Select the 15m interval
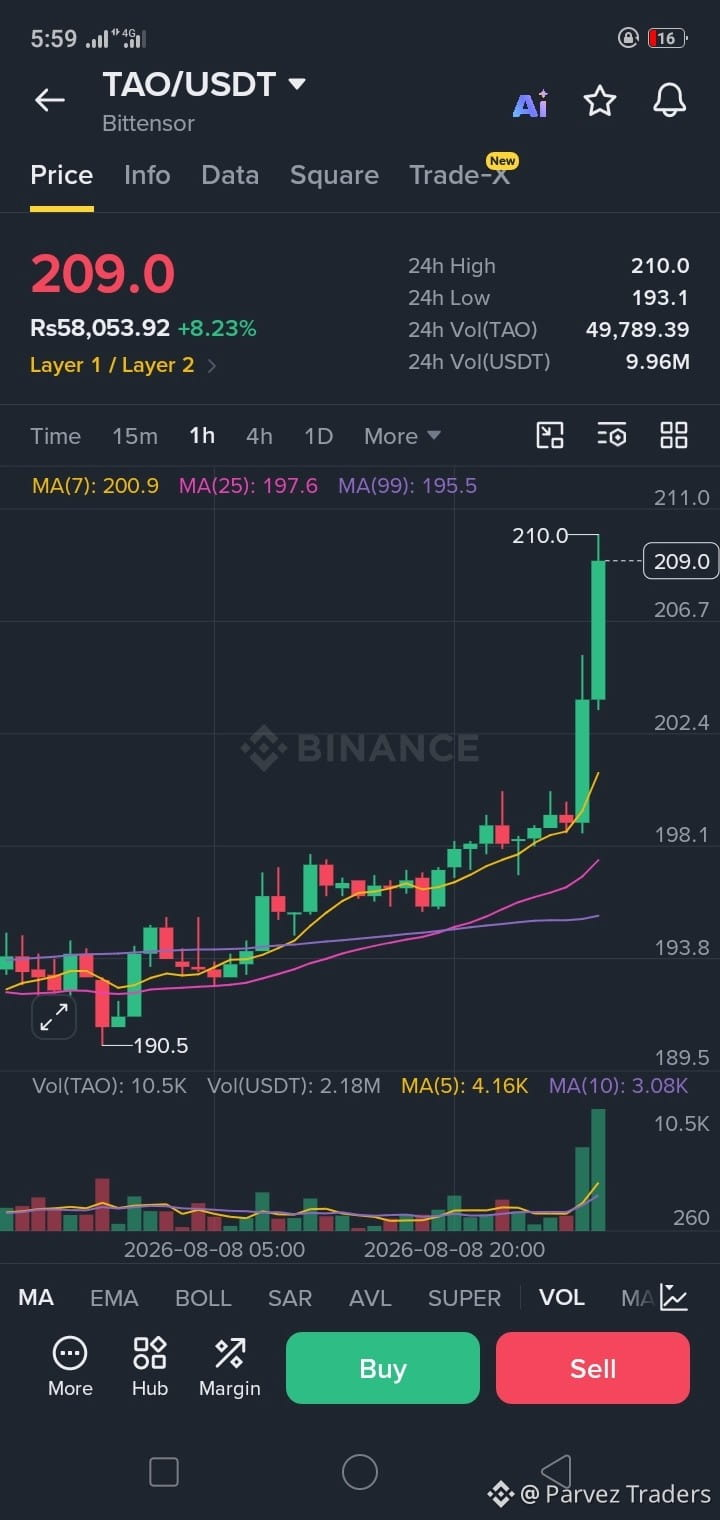This screenshot has width=720, height=1520. [x=135, y=436]
